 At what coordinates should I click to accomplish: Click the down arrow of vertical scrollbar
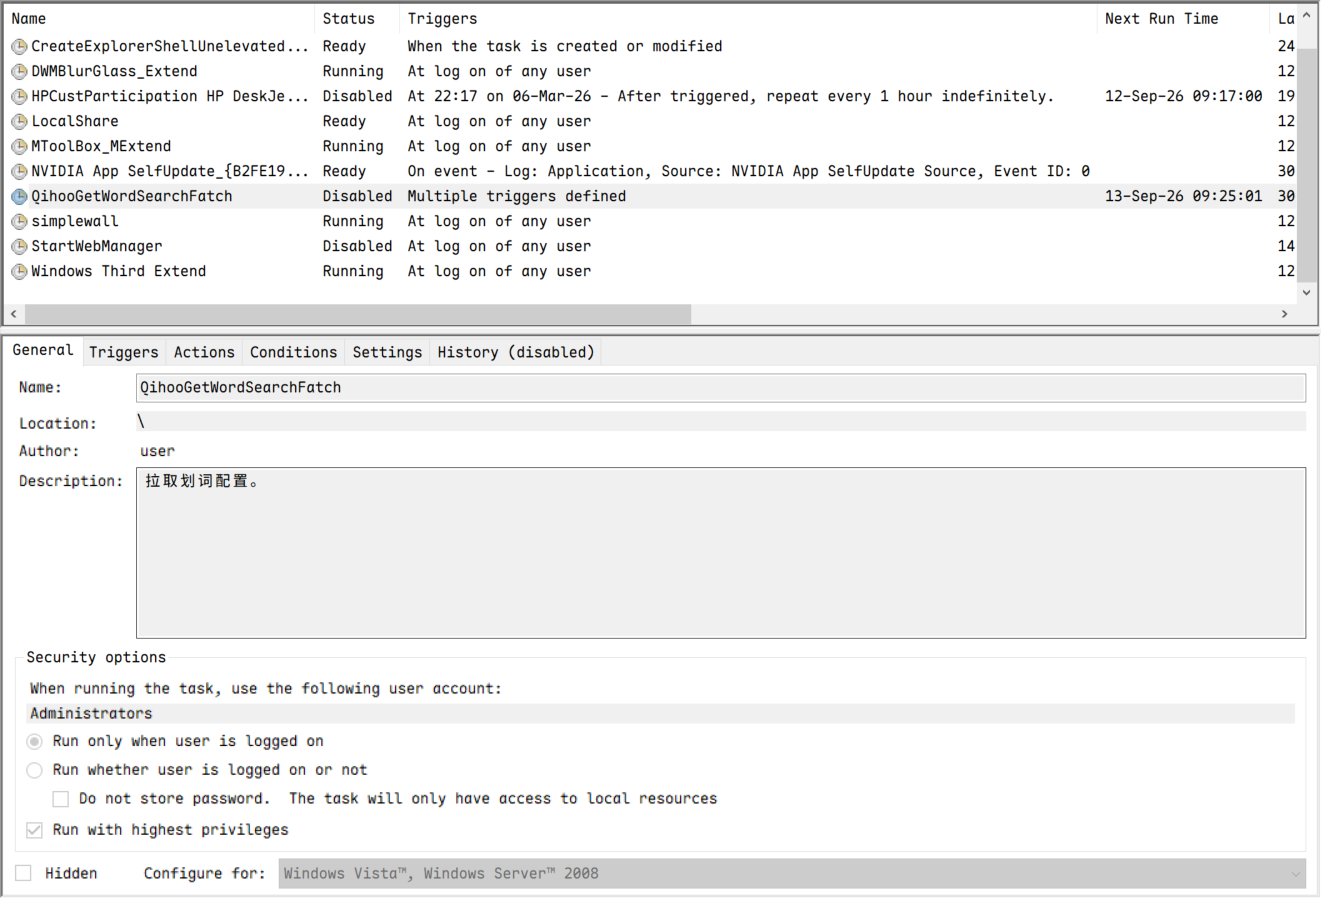1306,293
